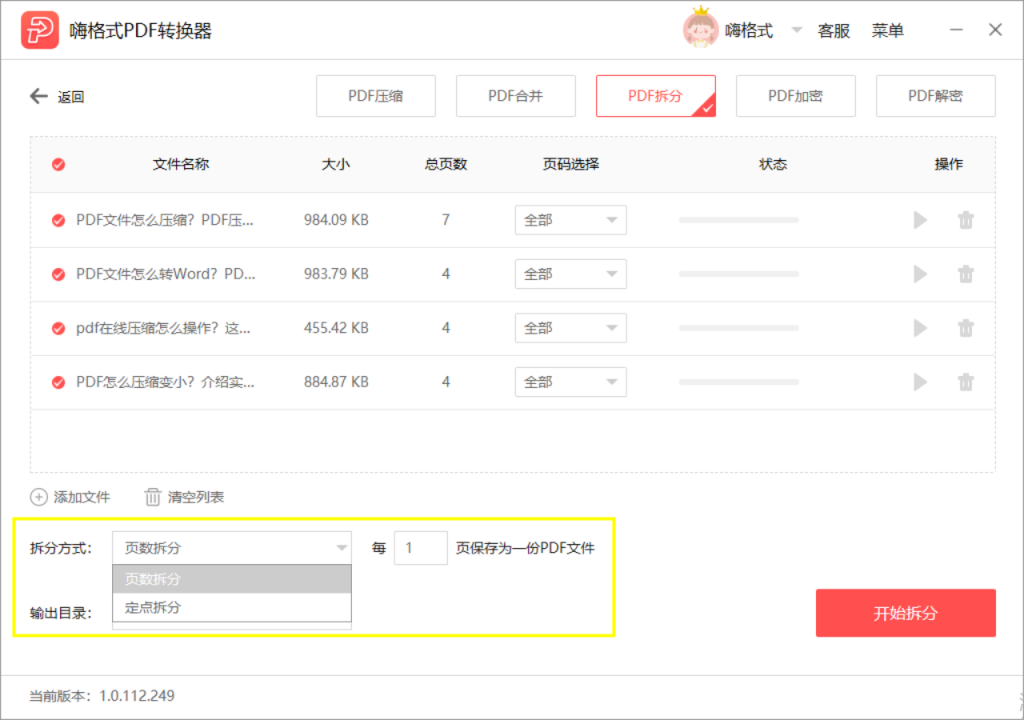Click the trash icon beside 清空列表
1024x720 pixels.
152,497
